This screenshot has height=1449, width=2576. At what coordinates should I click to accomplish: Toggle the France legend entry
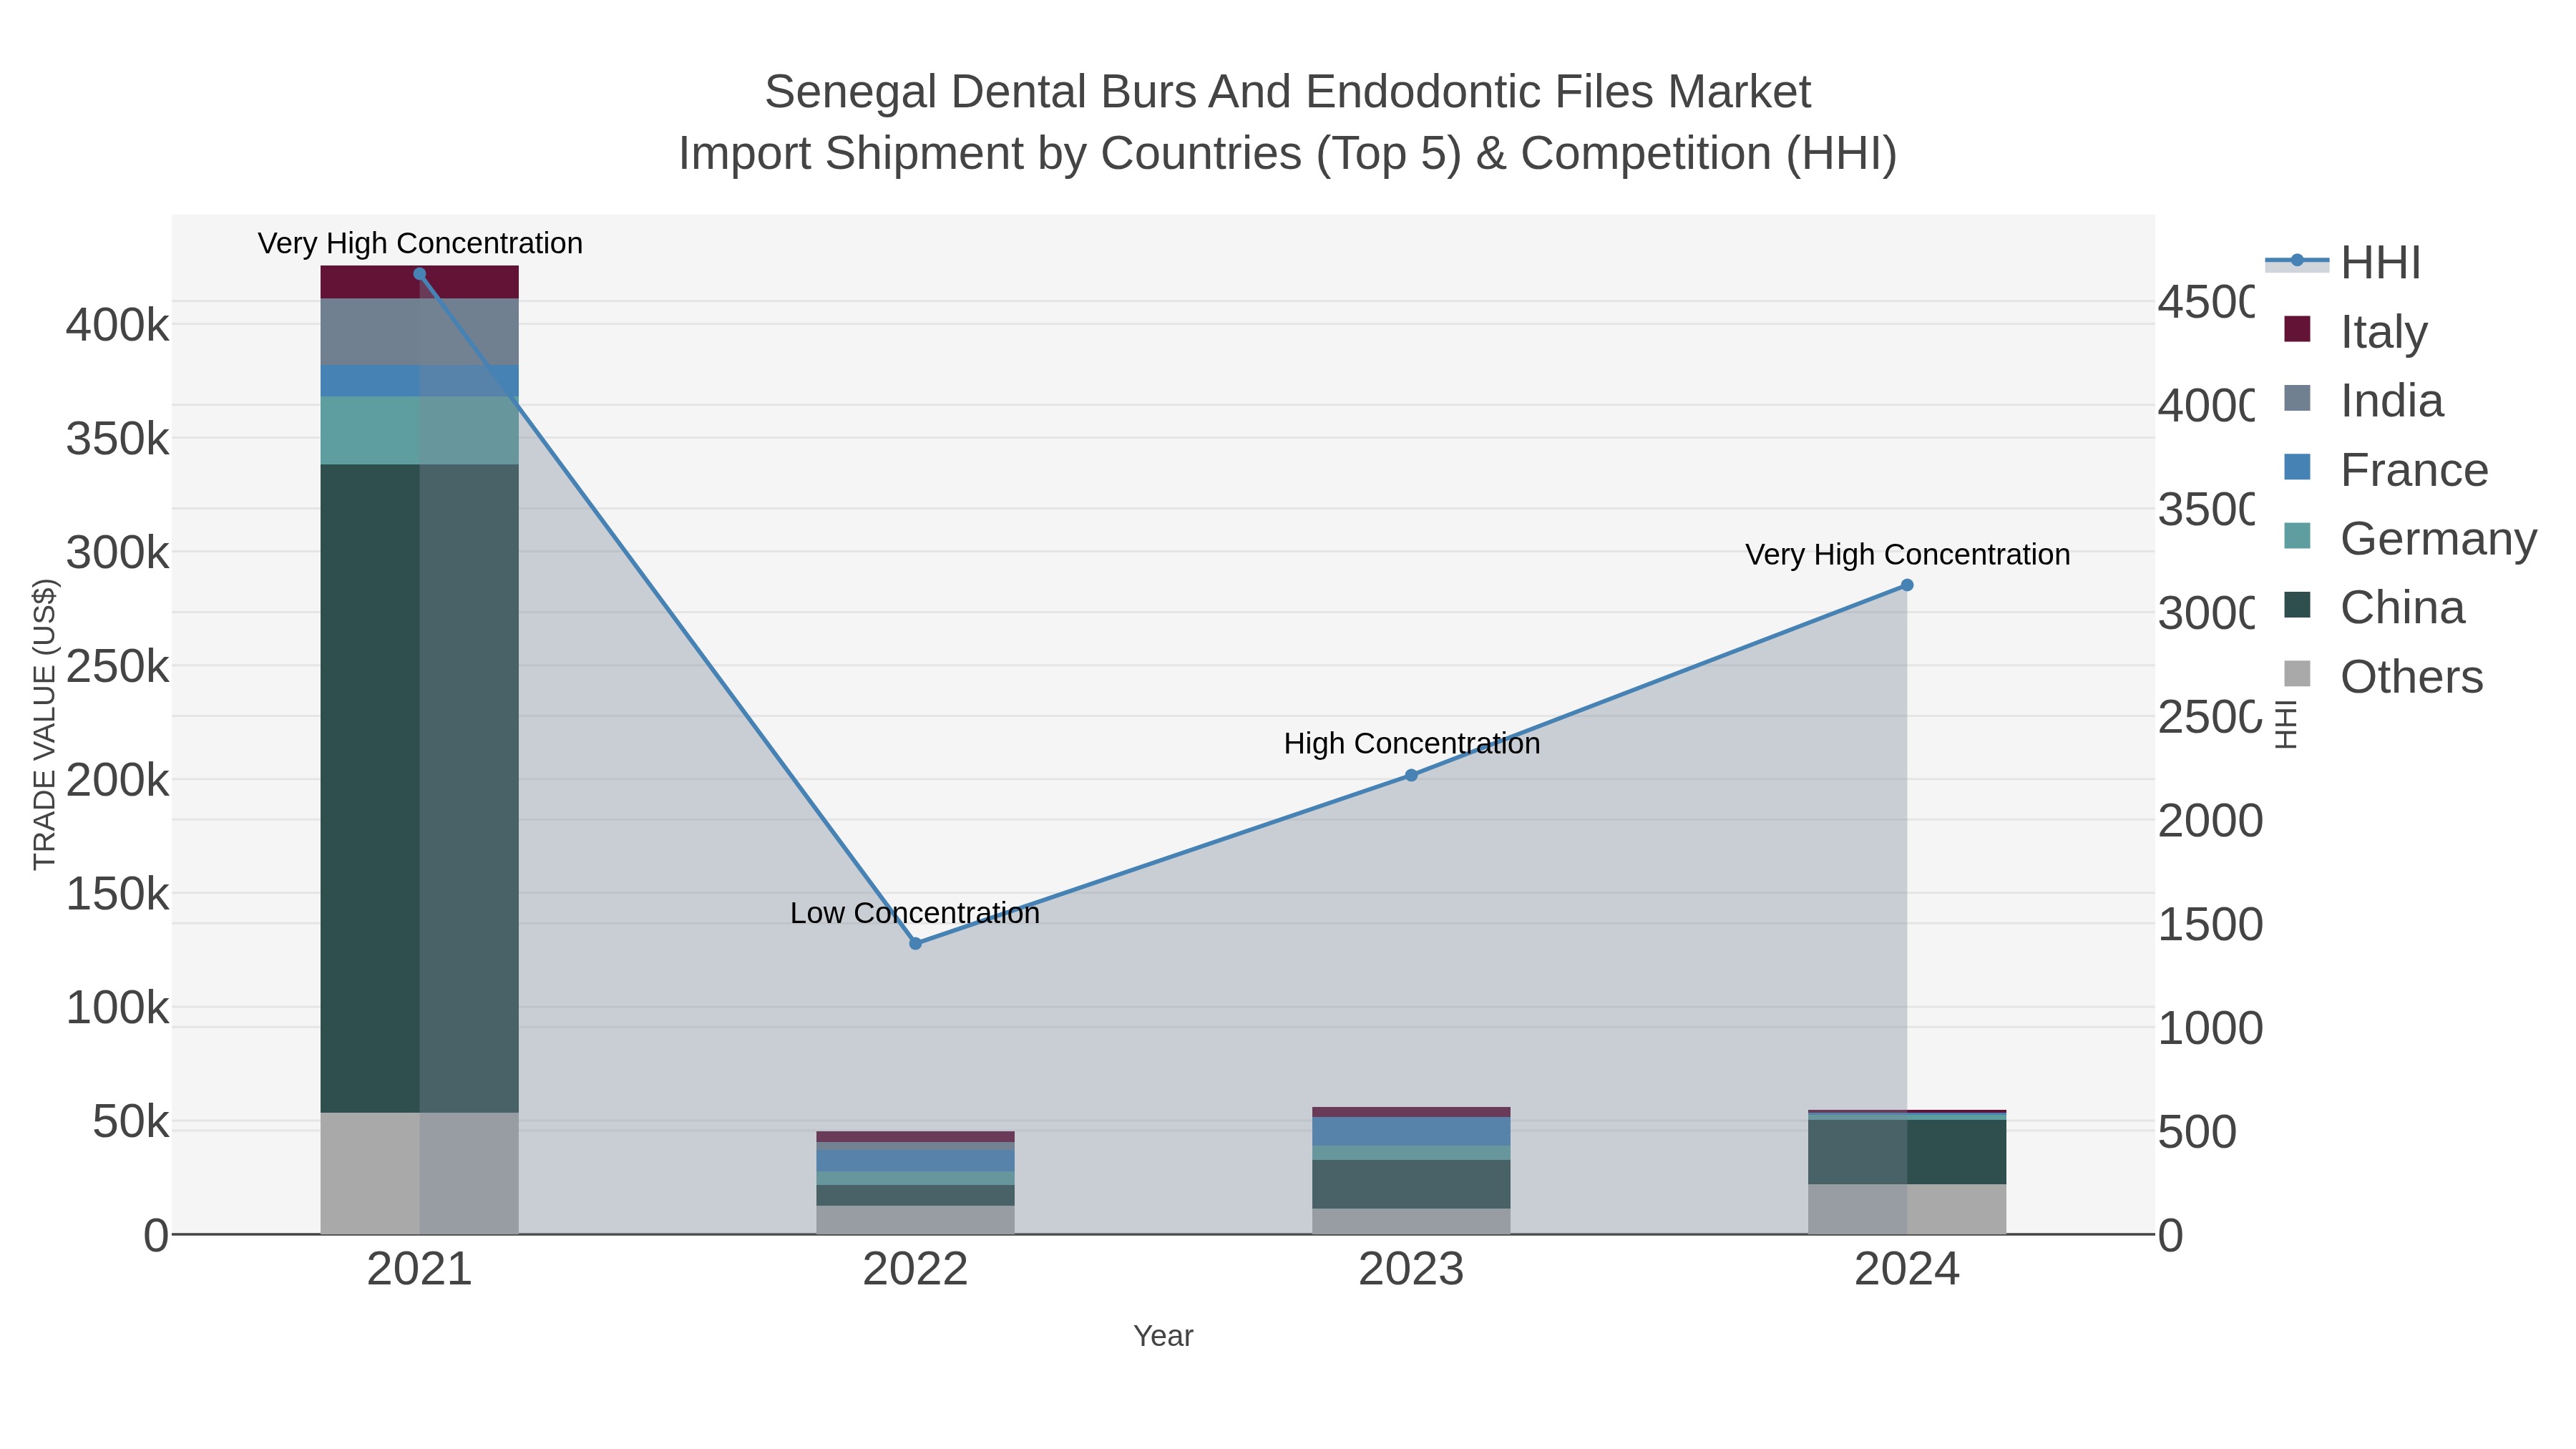tap(2386, 469)
